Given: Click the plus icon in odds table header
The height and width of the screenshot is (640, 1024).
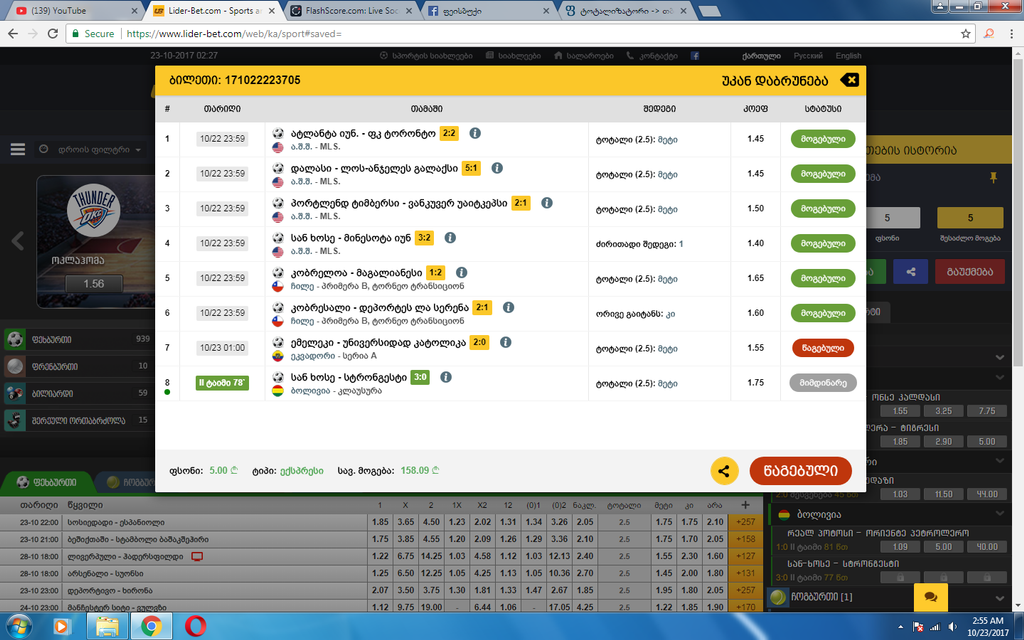Looking at the screenshot, I should point(745,505).
